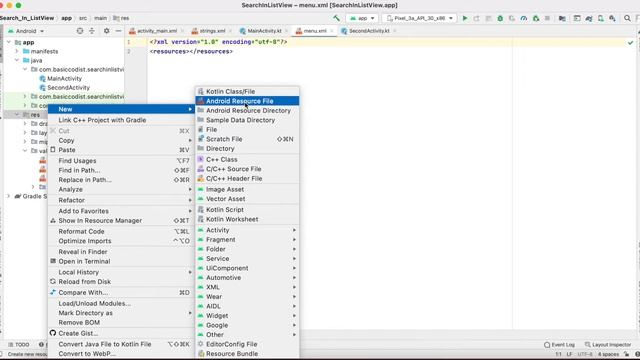Collapse the java folder arrow
Image resolution: width=640 pixels, height=360 pixels.
click(17, 60)
